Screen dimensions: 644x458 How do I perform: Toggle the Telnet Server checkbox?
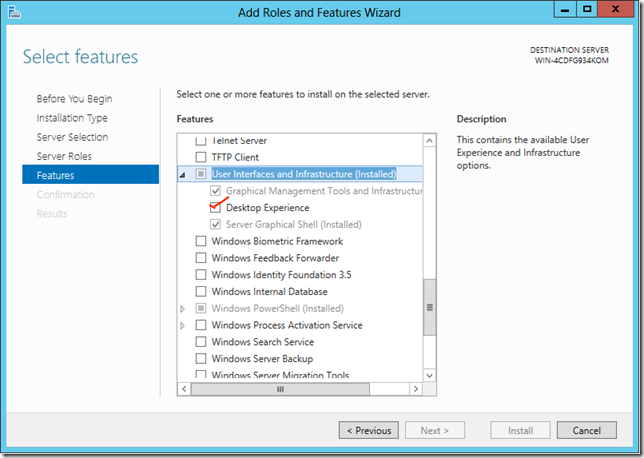tap(201, 141)
